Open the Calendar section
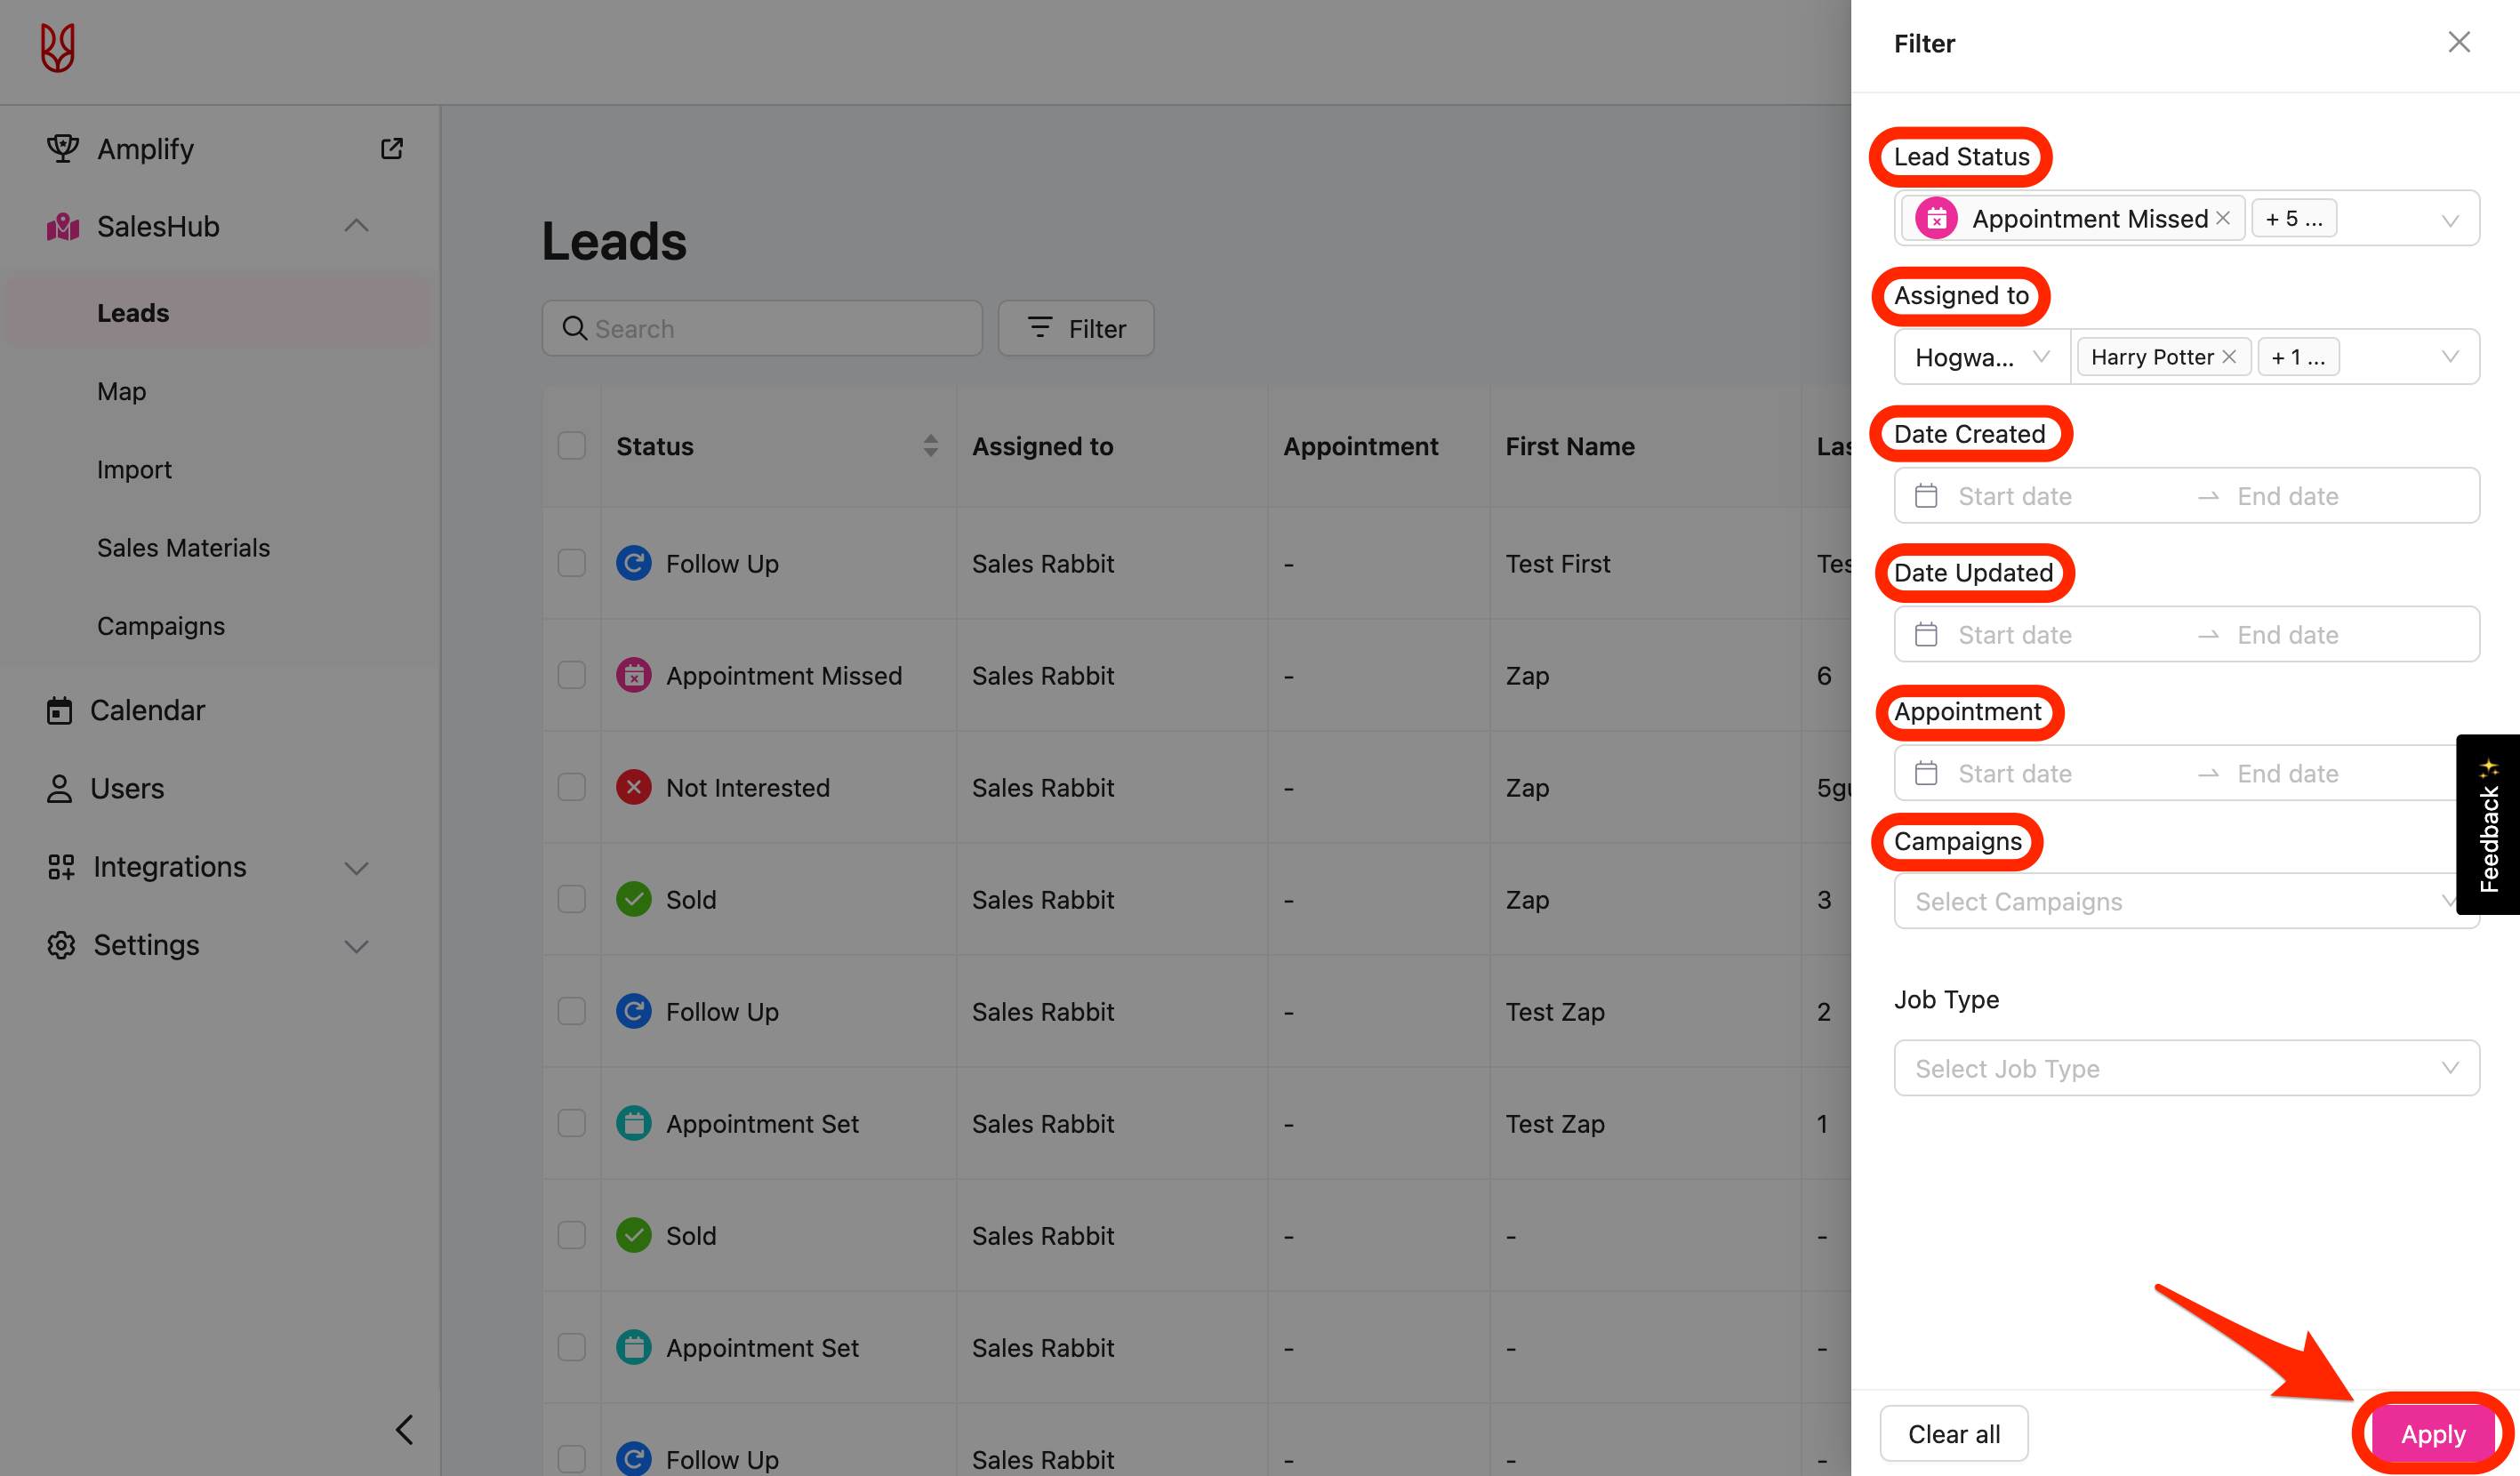This screenshot has height=1476, width=2520. (147, 710)
